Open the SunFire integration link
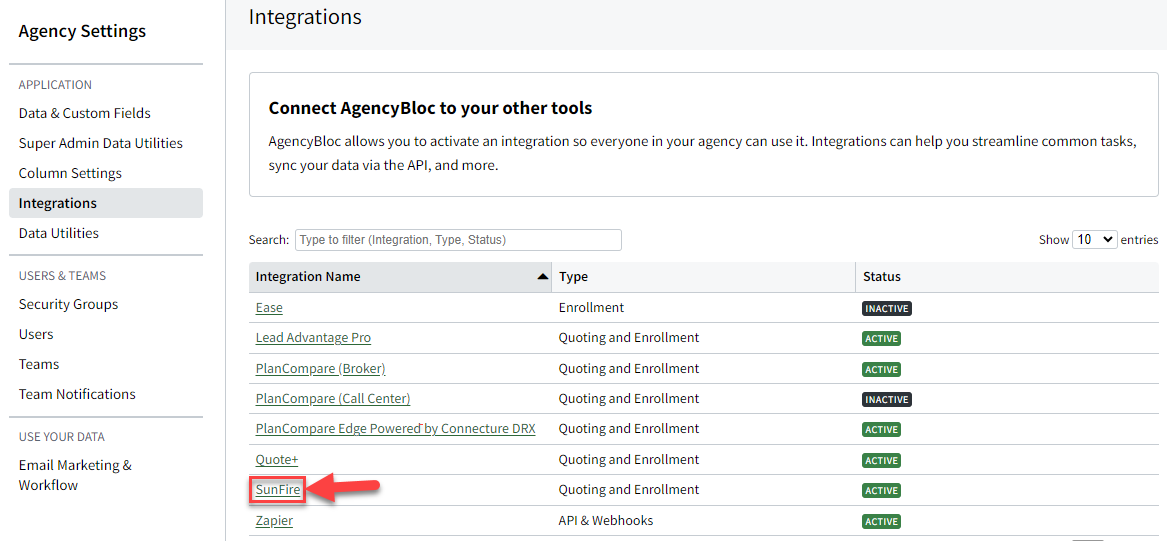The width and height of the screenshot is (1167, 541). click(278, 490)
